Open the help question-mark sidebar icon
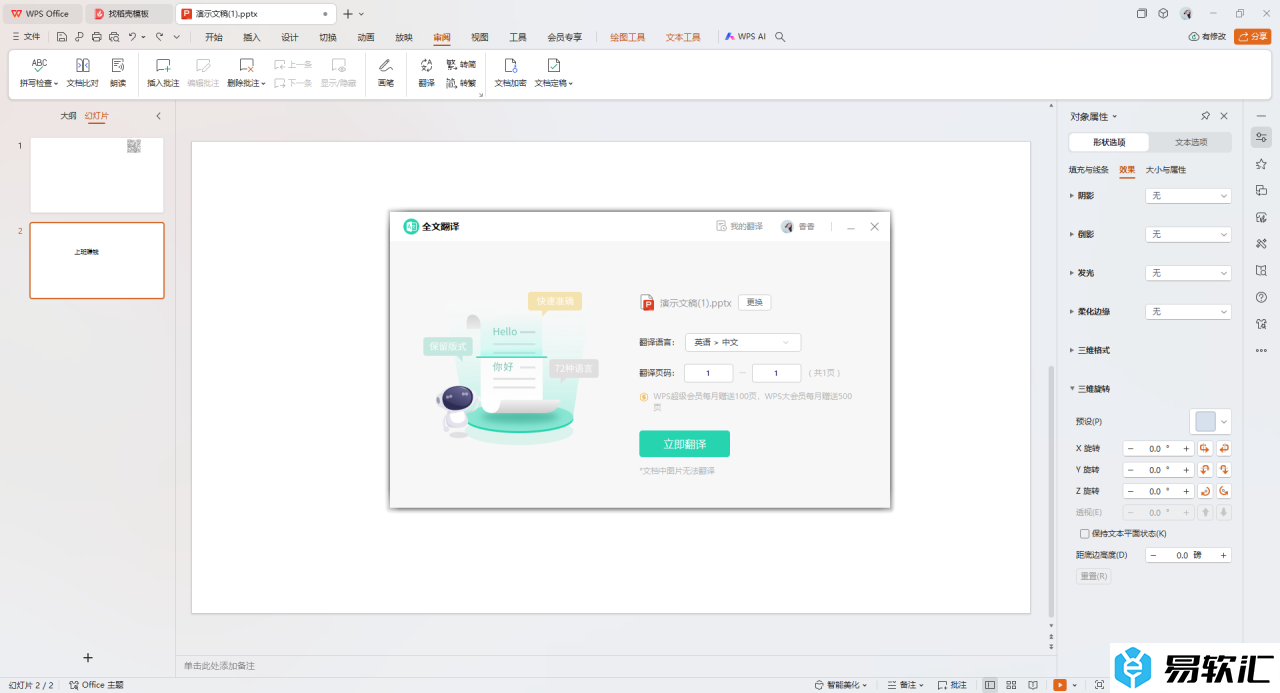1280x693 pixels. (1261, 297)
